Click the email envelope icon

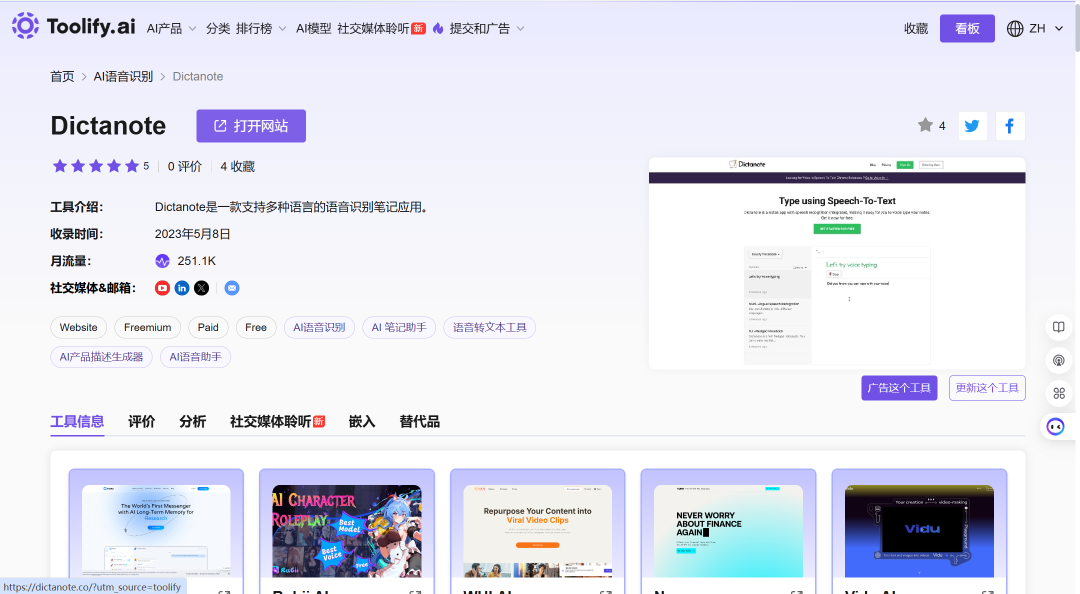pos(232,288)
